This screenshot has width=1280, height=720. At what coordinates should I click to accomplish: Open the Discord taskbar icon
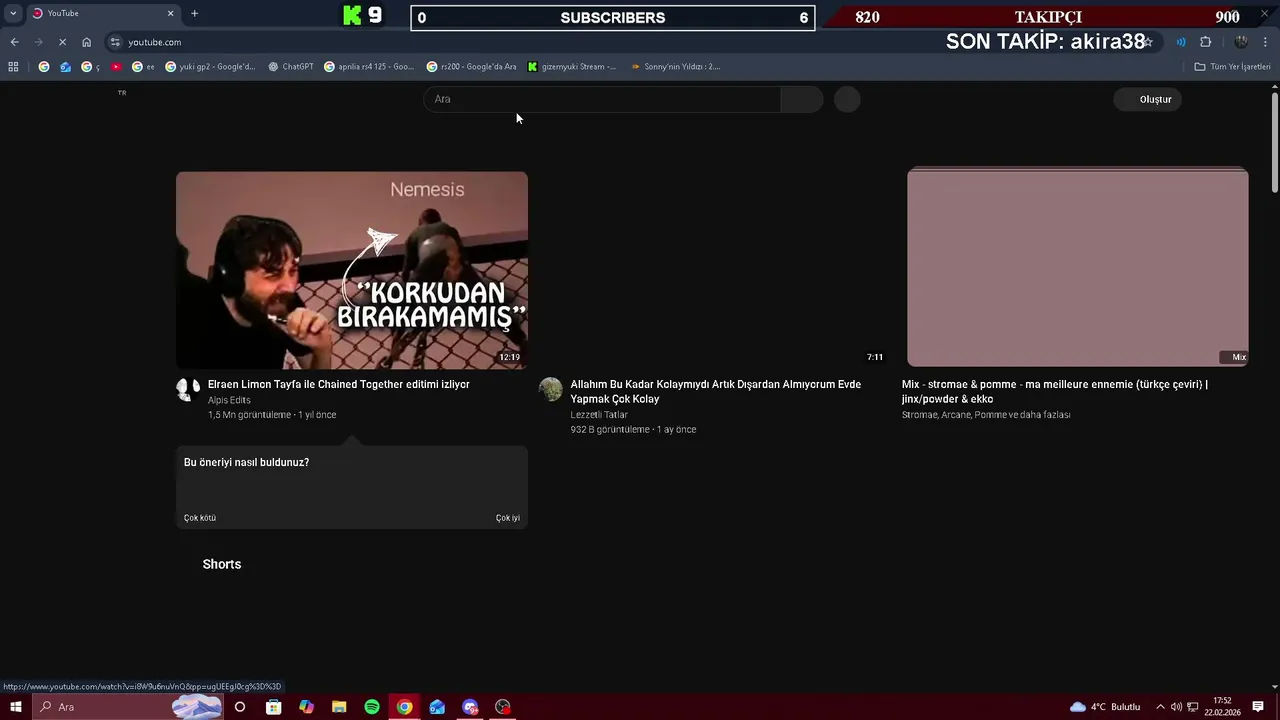[x=470, y=707]
